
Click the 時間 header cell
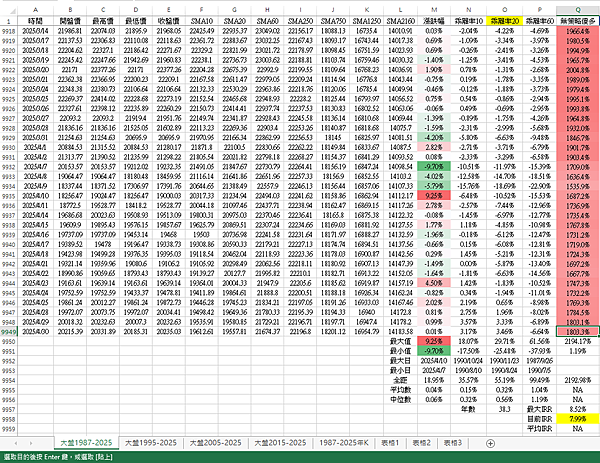(36, 21)
